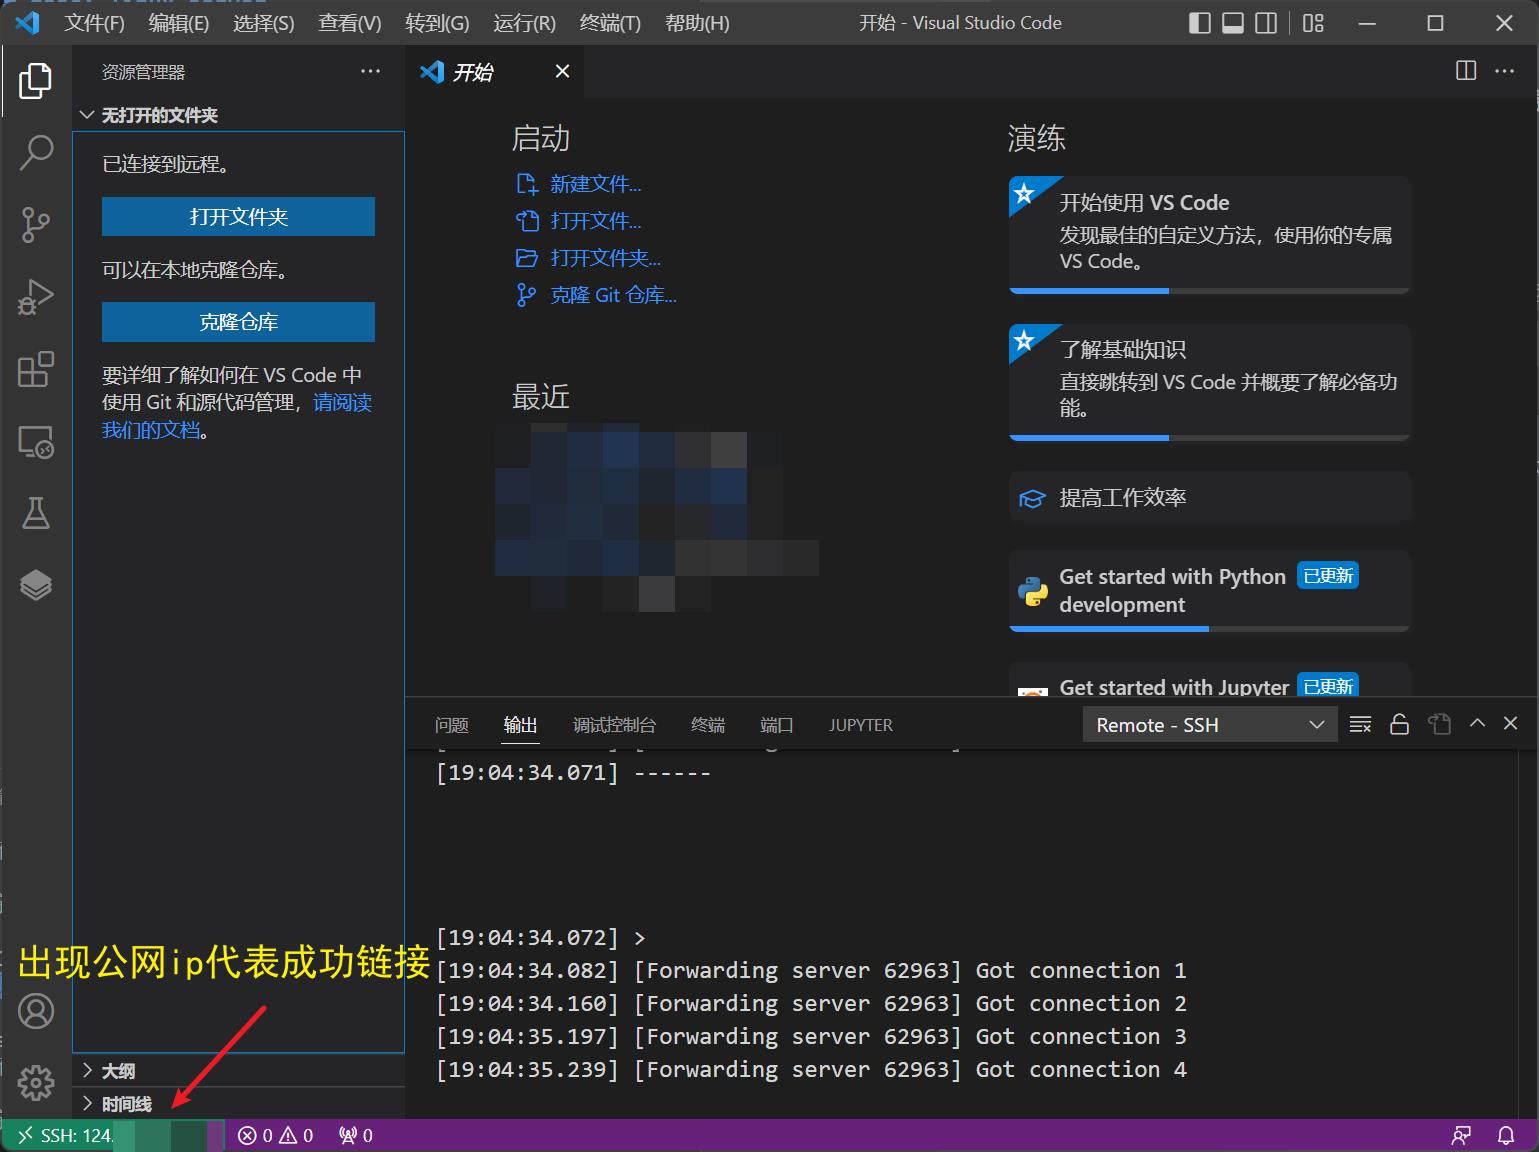Open Customize Layout button
This screenshot has width=1539, height=1152.
point(1314,23)
